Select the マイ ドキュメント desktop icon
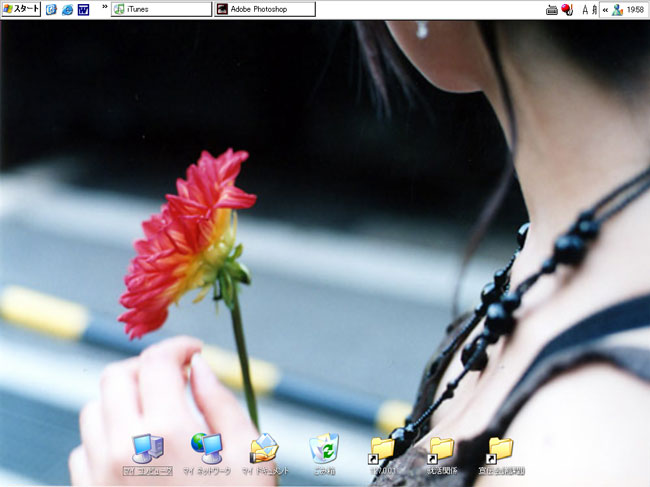Viewport: 650px width, 487px height. coord(264,450)
